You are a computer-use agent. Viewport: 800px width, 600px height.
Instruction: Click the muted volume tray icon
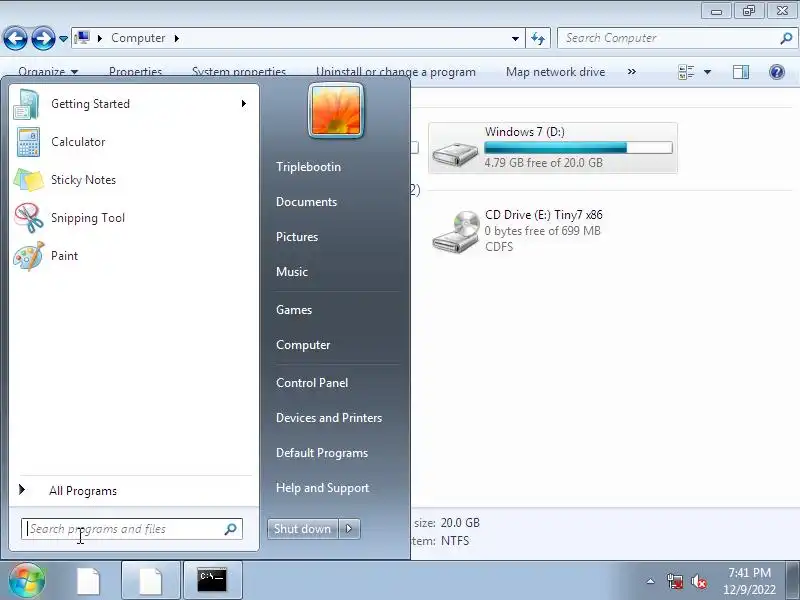[x=698, y=581]
